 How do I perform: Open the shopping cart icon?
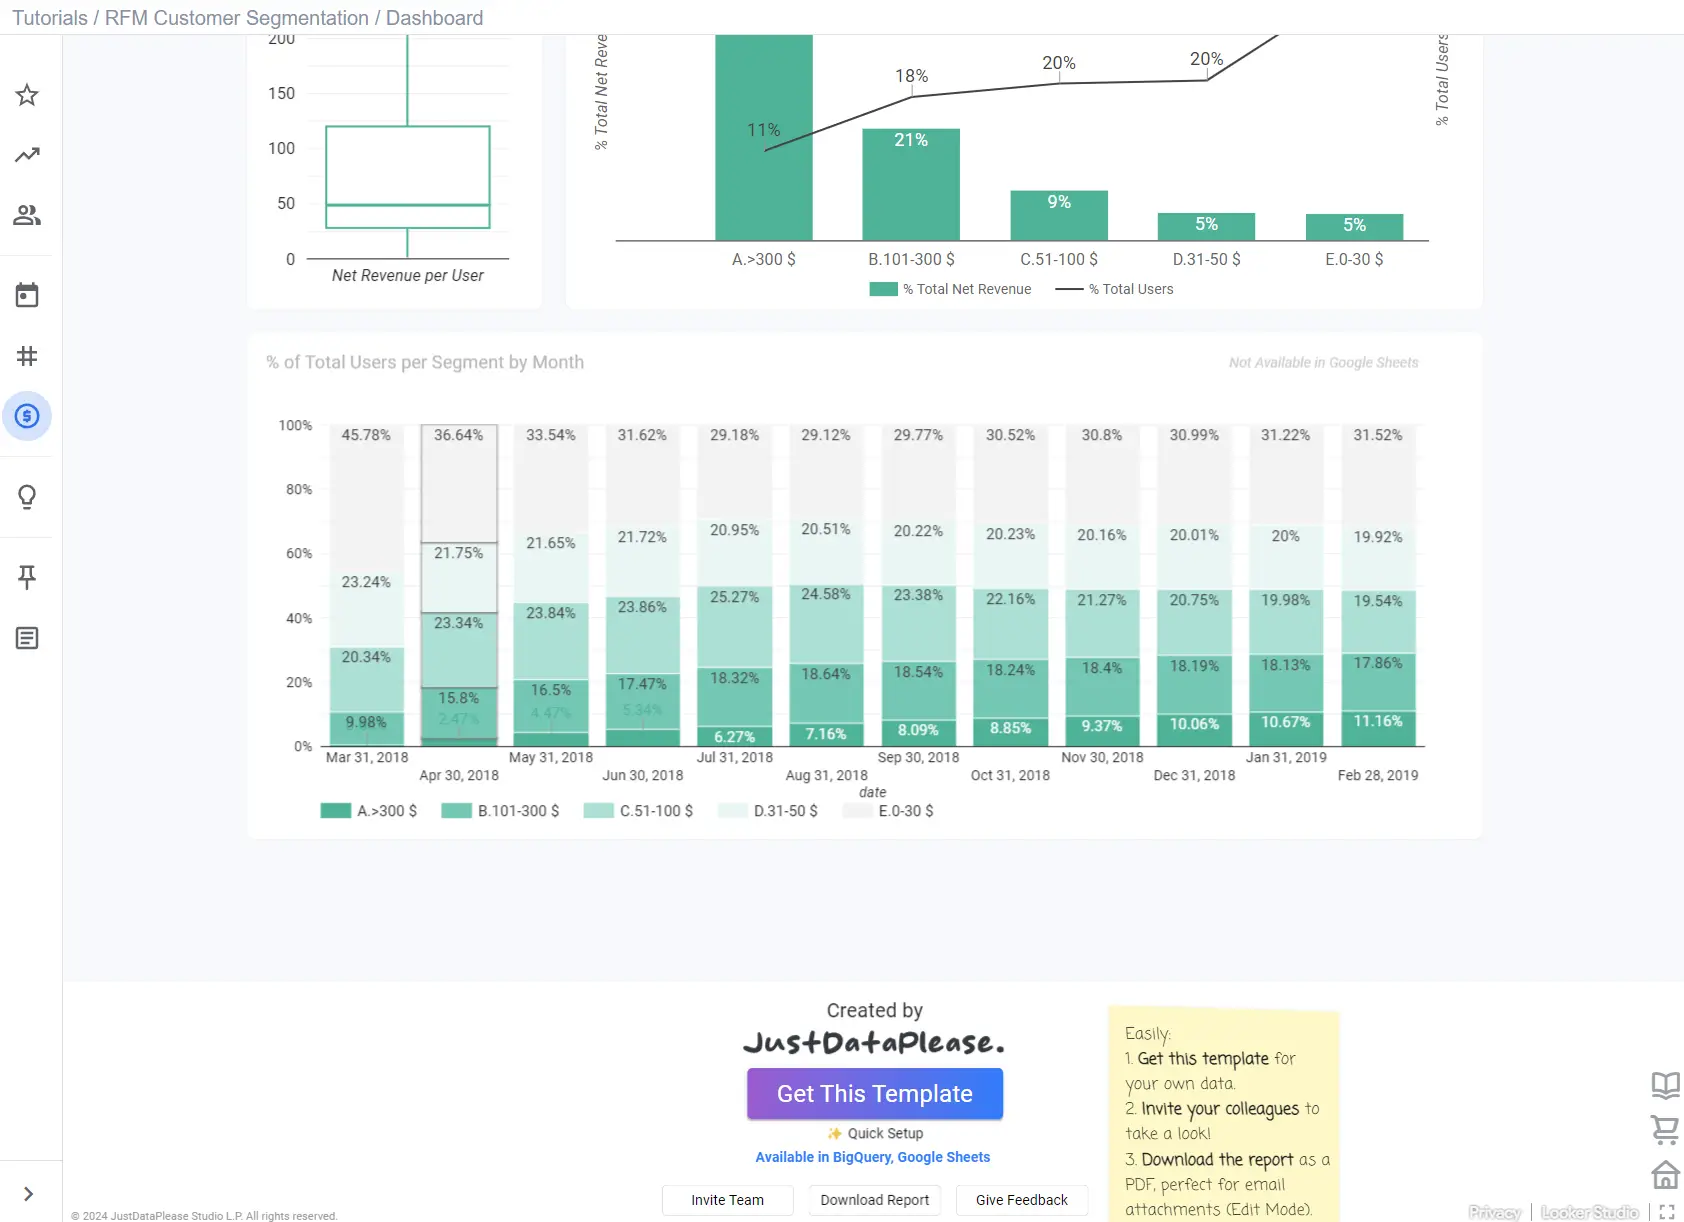pyautogui.click(x=1665, y=1130)
